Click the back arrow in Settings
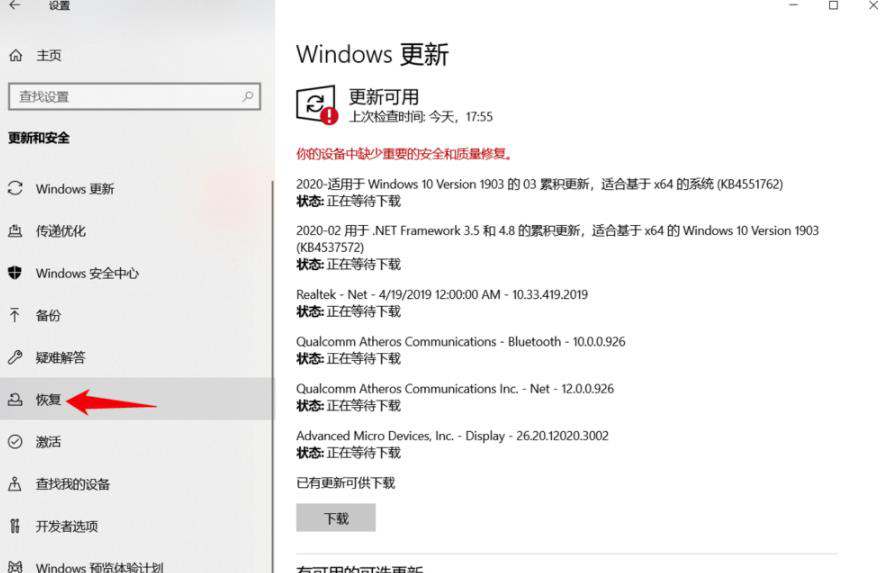Image resolution: width=884 pixels, height=573 pixels. click(x=15, y=5)
